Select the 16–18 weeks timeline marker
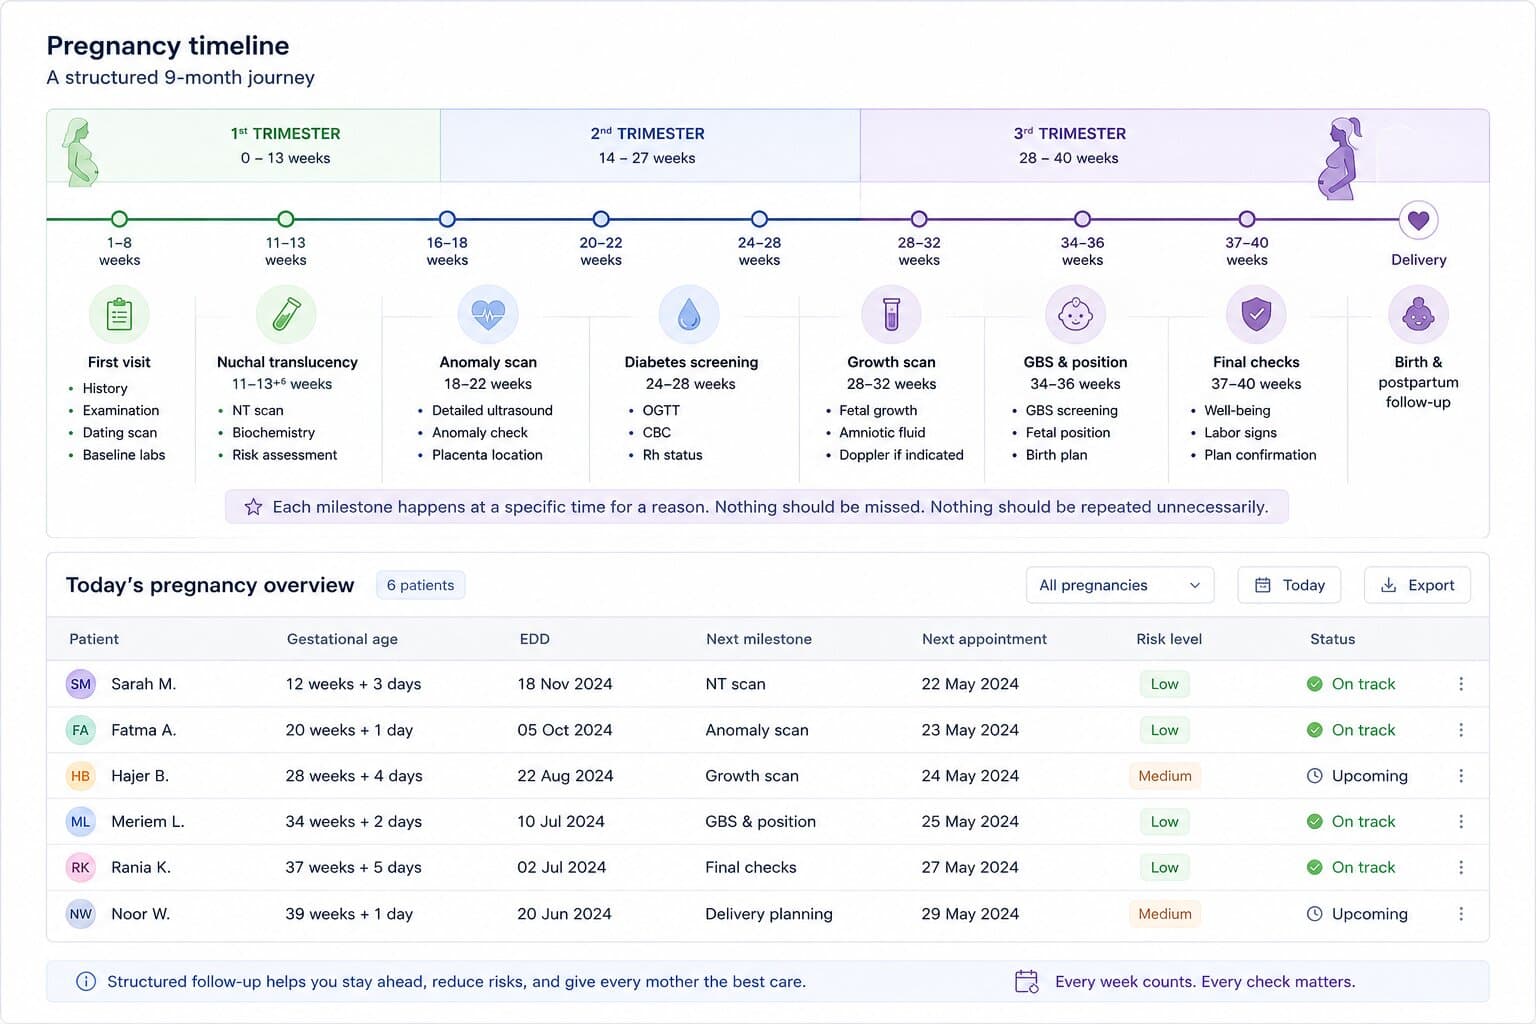Image resolution: width=1536 pixels, height=1024 pixels. tap(447, 219)
